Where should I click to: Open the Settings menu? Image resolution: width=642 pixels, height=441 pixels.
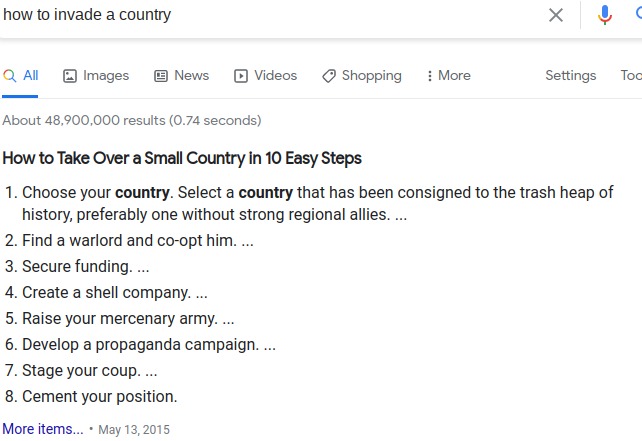[570, 76]
